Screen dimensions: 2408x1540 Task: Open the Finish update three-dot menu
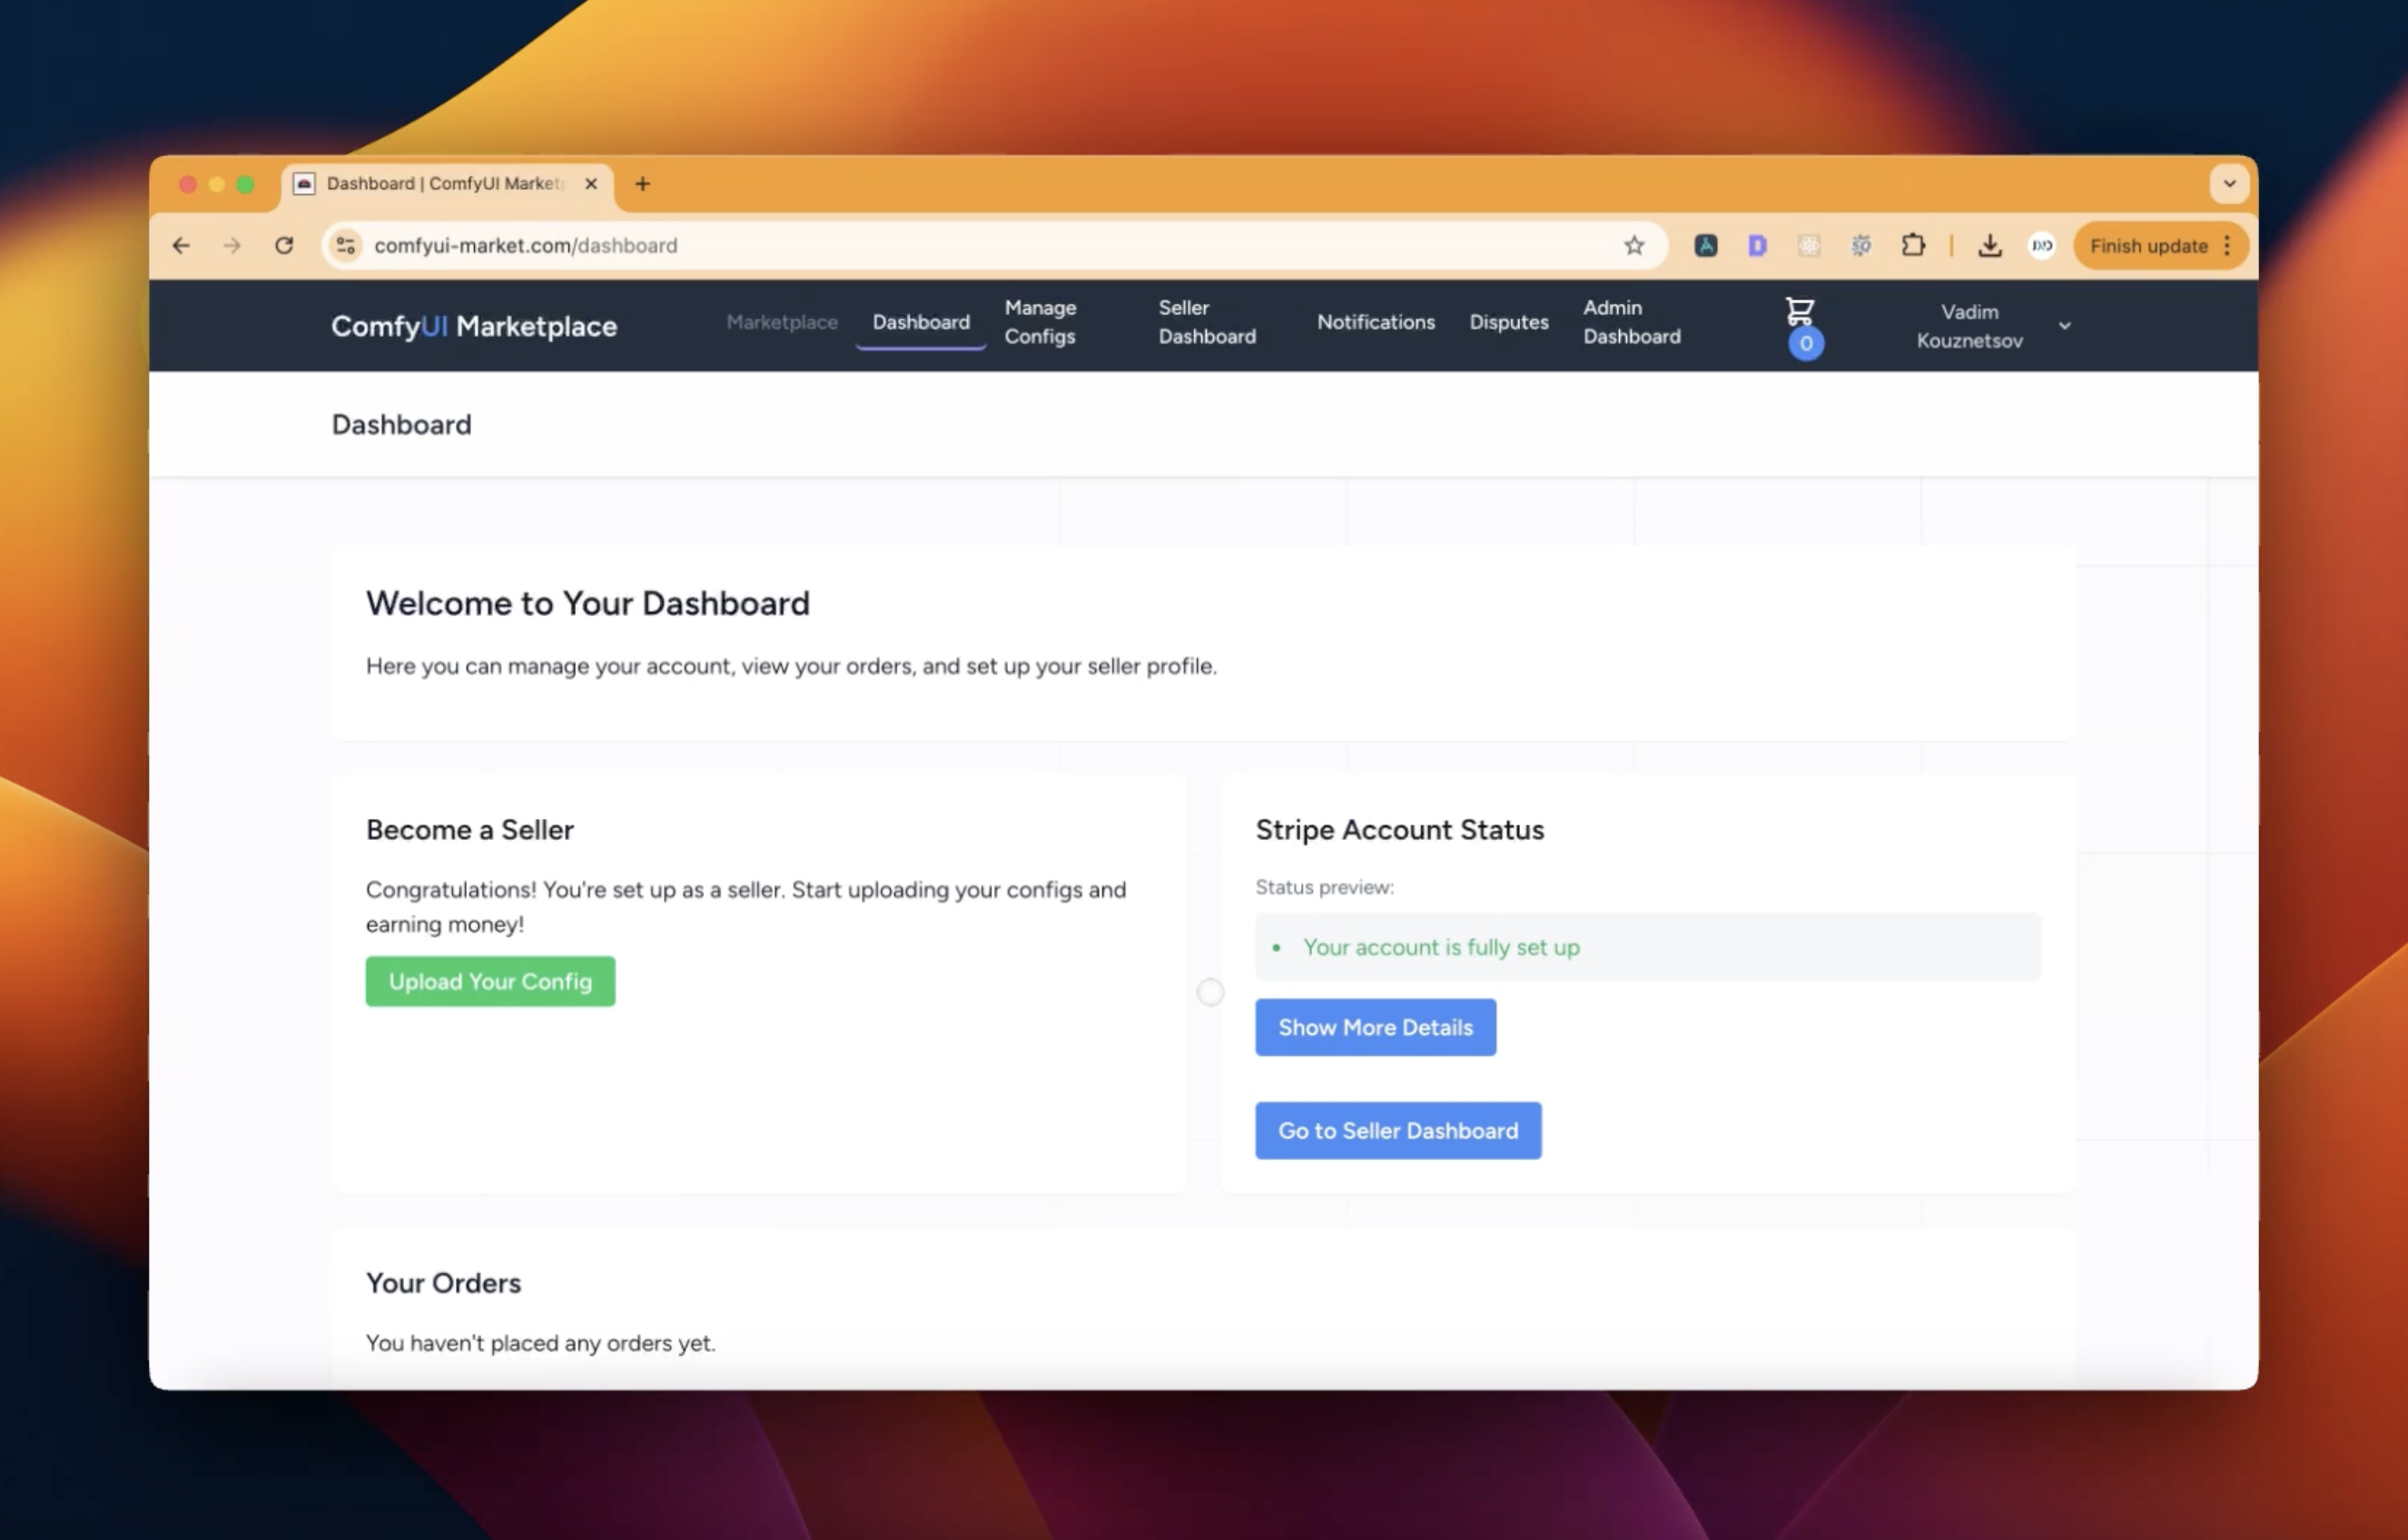[2227, 246]
